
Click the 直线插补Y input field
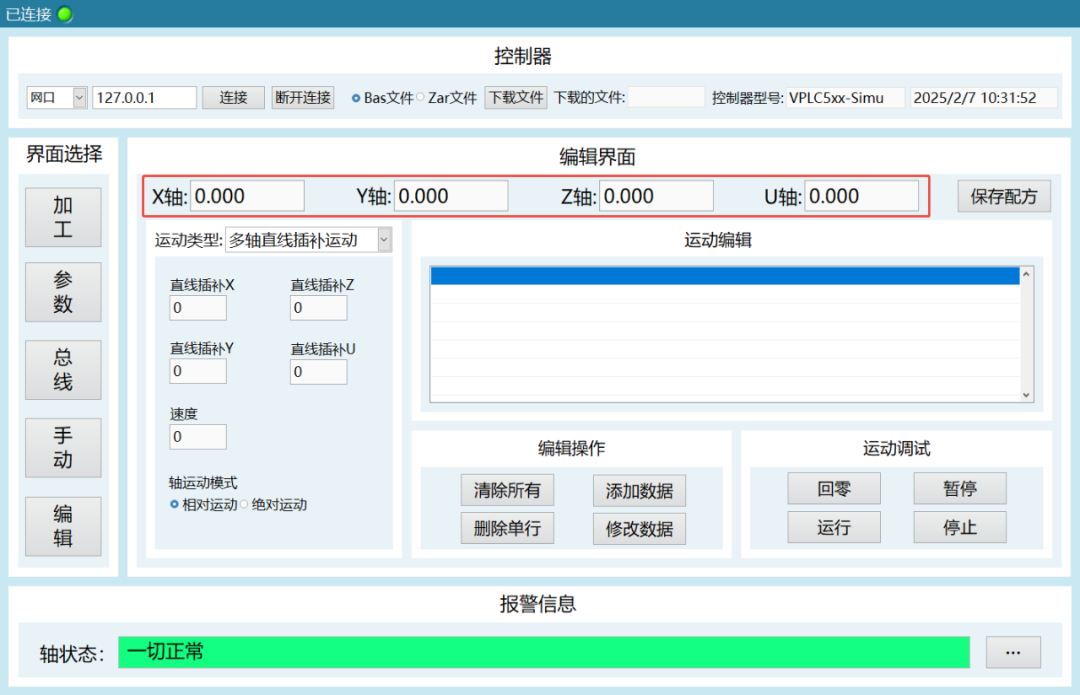coord(198,371)
